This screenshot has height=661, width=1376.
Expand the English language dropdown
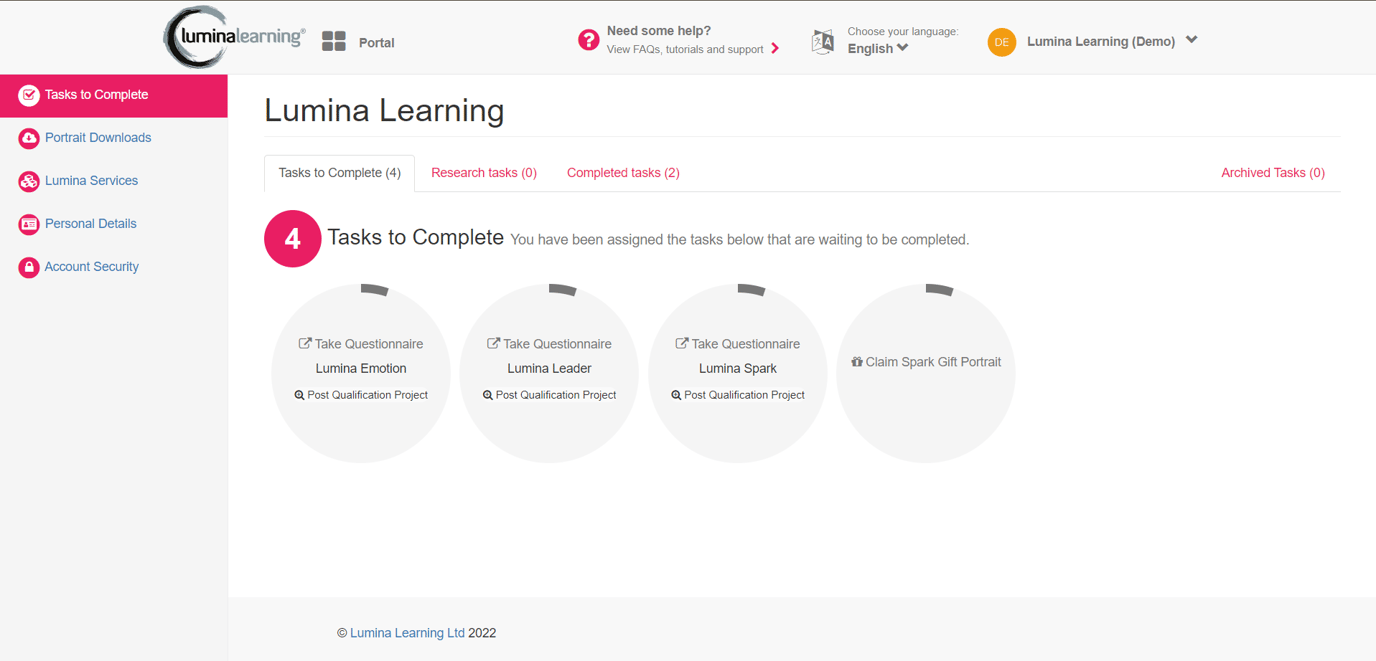coord(878,48)
